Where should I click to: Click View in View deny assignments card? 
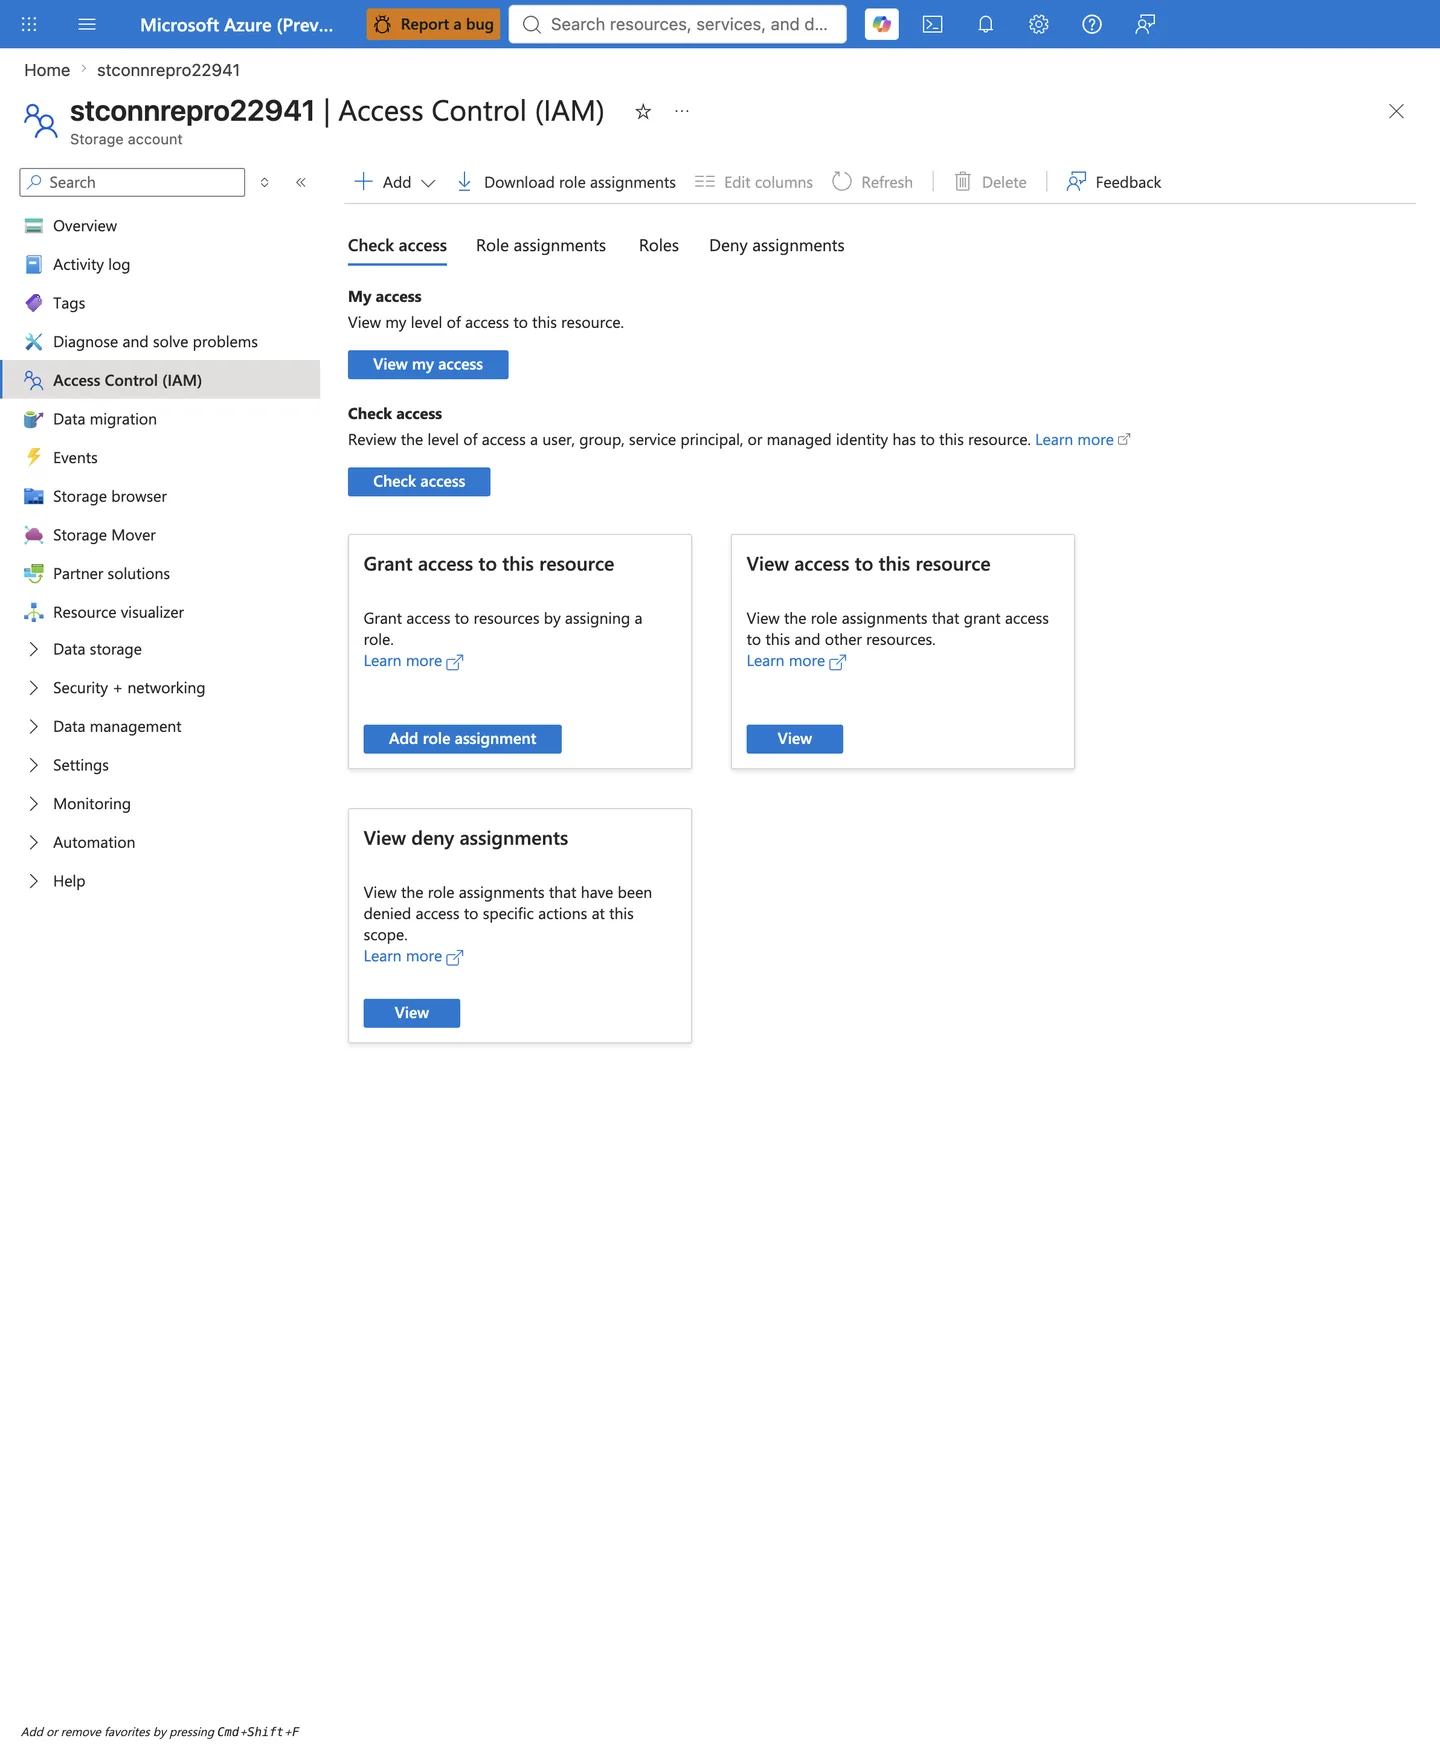pyautogui.click(x=412, y=1013)
